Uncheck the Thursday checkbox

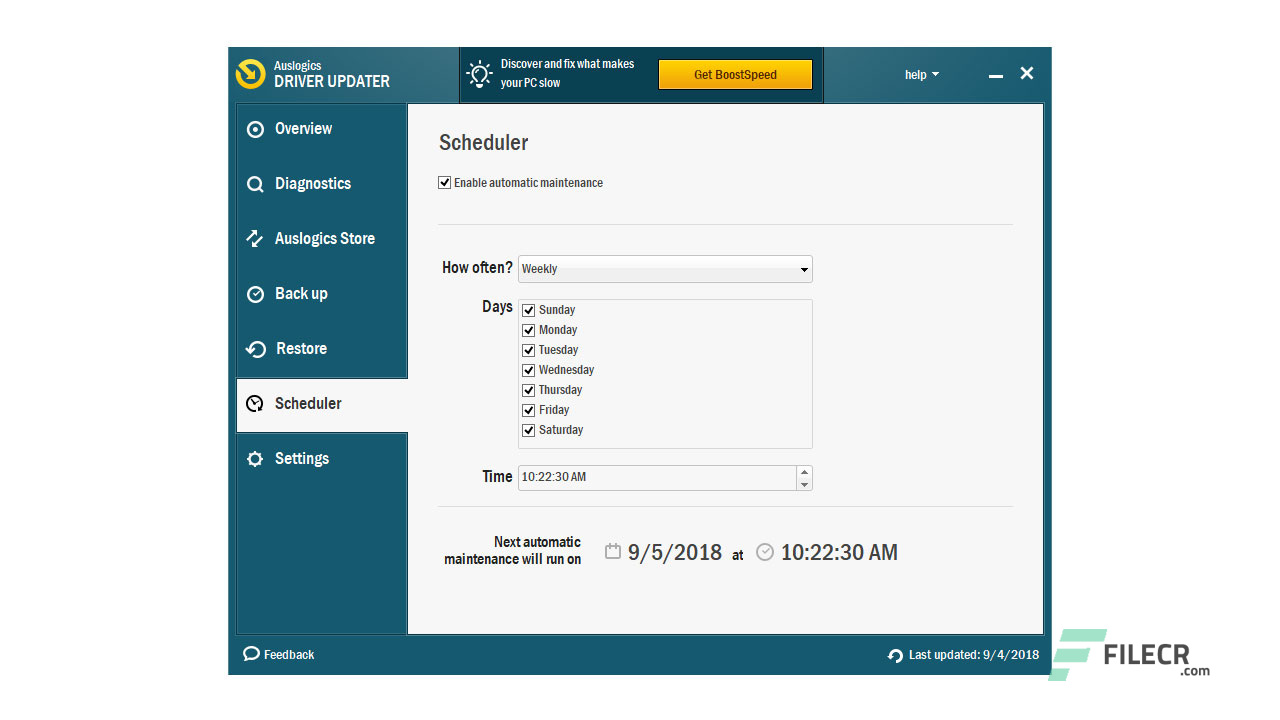(529, 390)
